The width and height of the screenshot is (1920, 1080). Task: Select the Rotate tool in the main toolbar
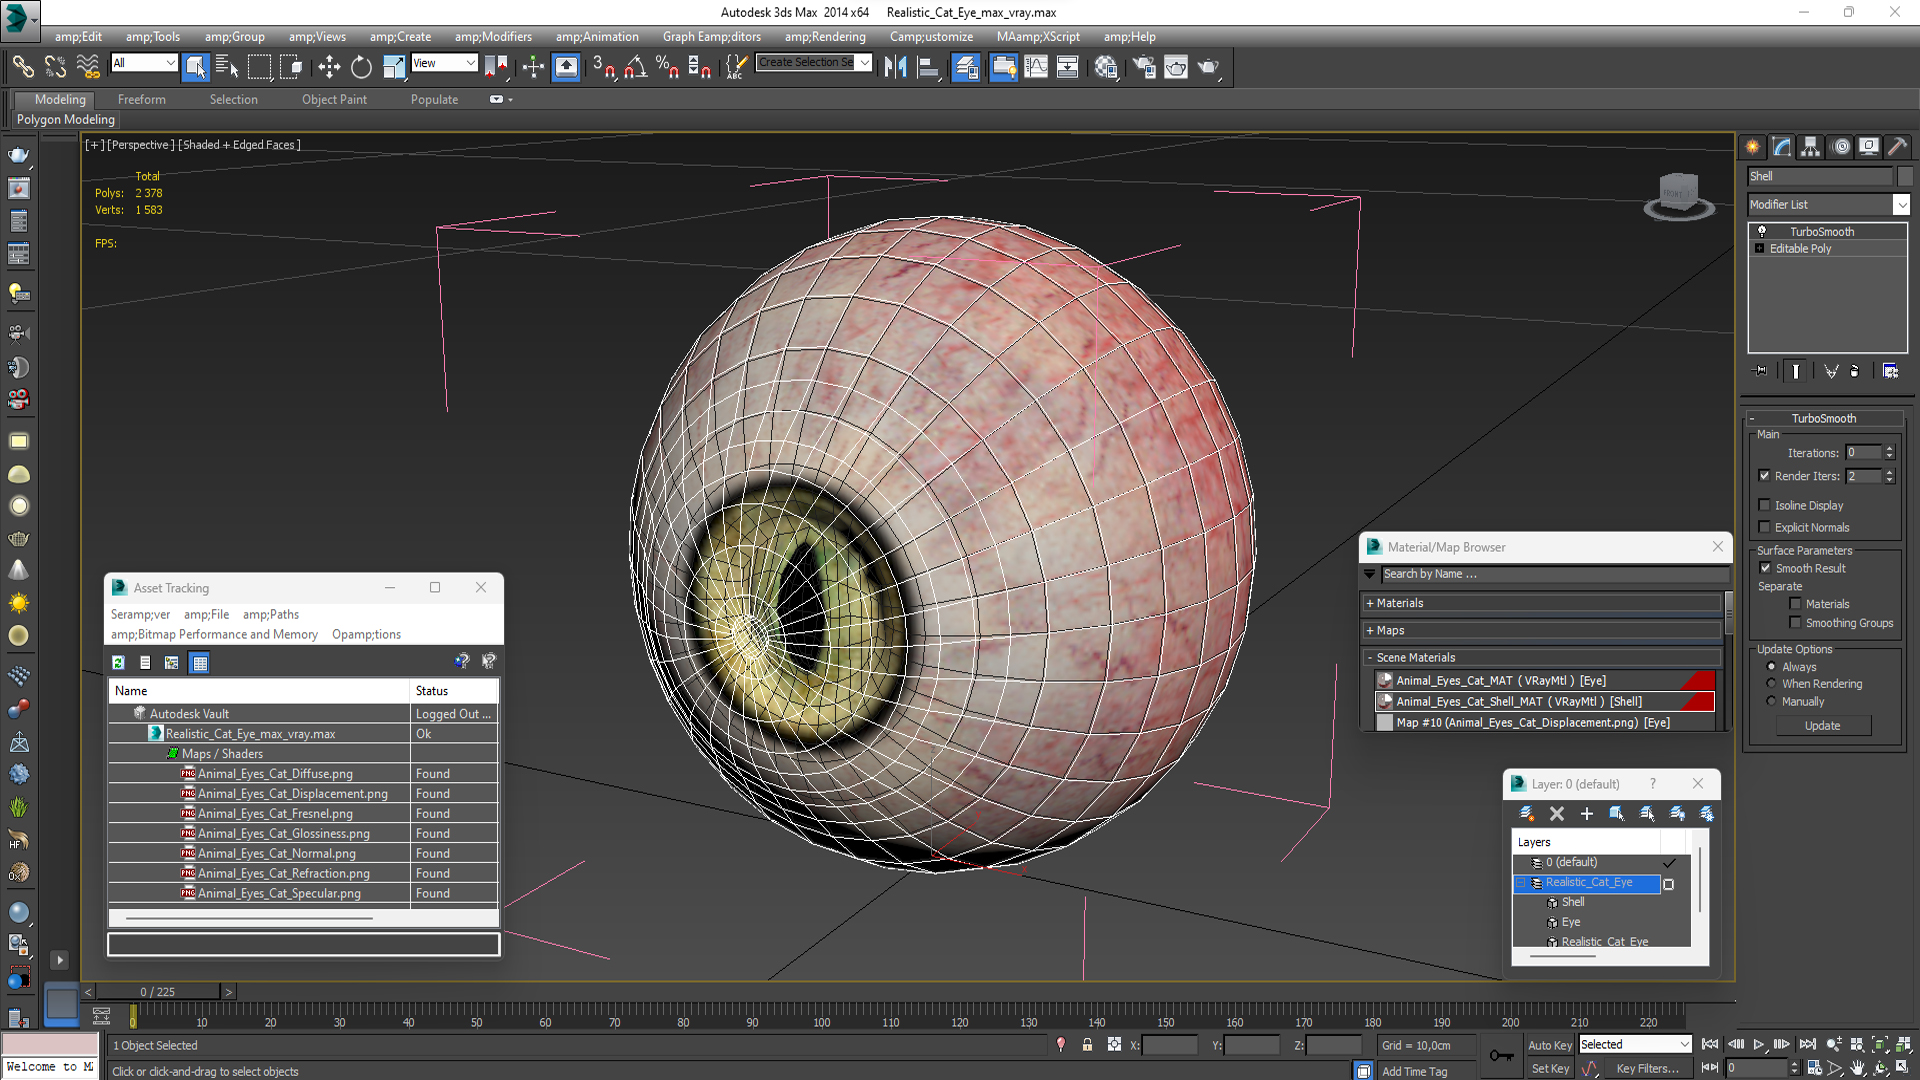361,67
